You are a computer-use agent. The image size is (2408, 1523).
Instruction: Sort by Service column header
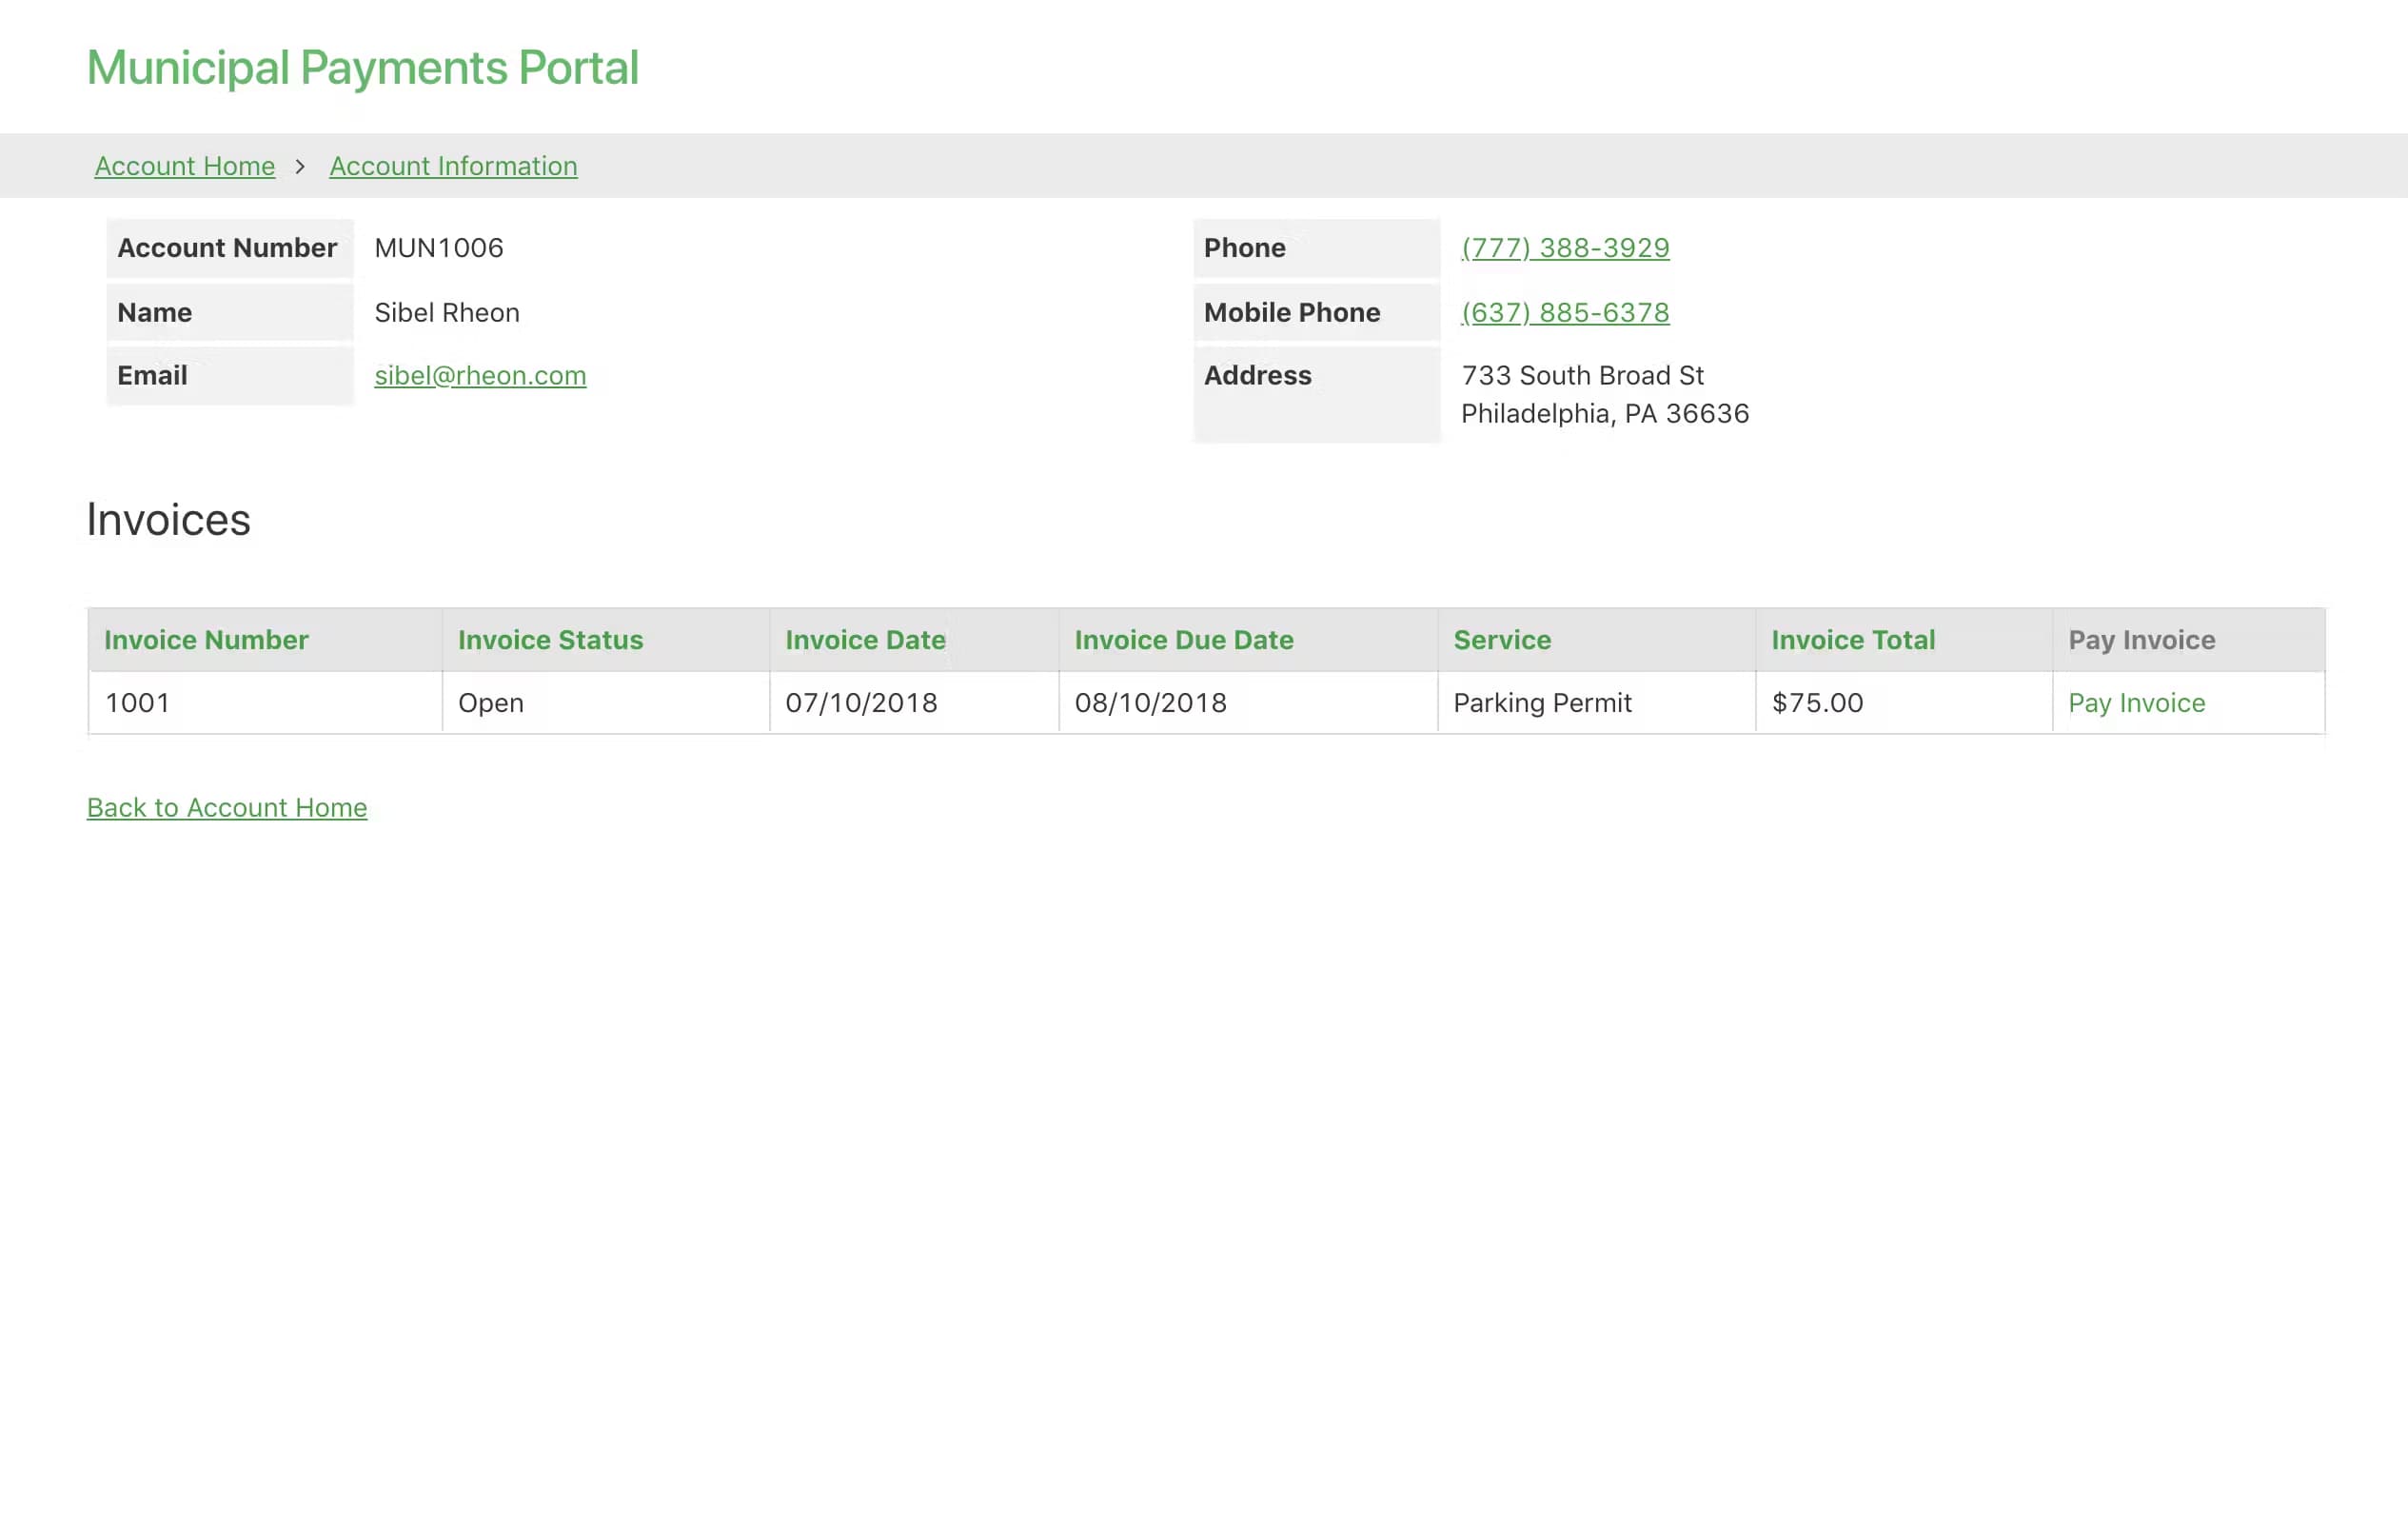point(1501,640)
